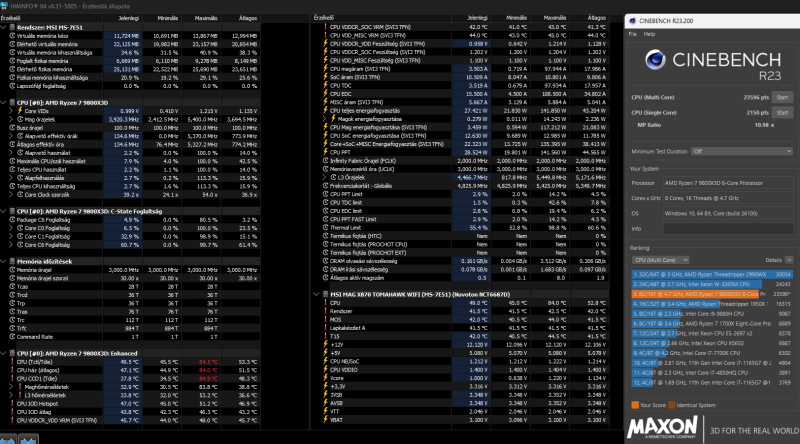Expand the Core C0 Foglaltság row
800x444 pixels.
[12, 228]
